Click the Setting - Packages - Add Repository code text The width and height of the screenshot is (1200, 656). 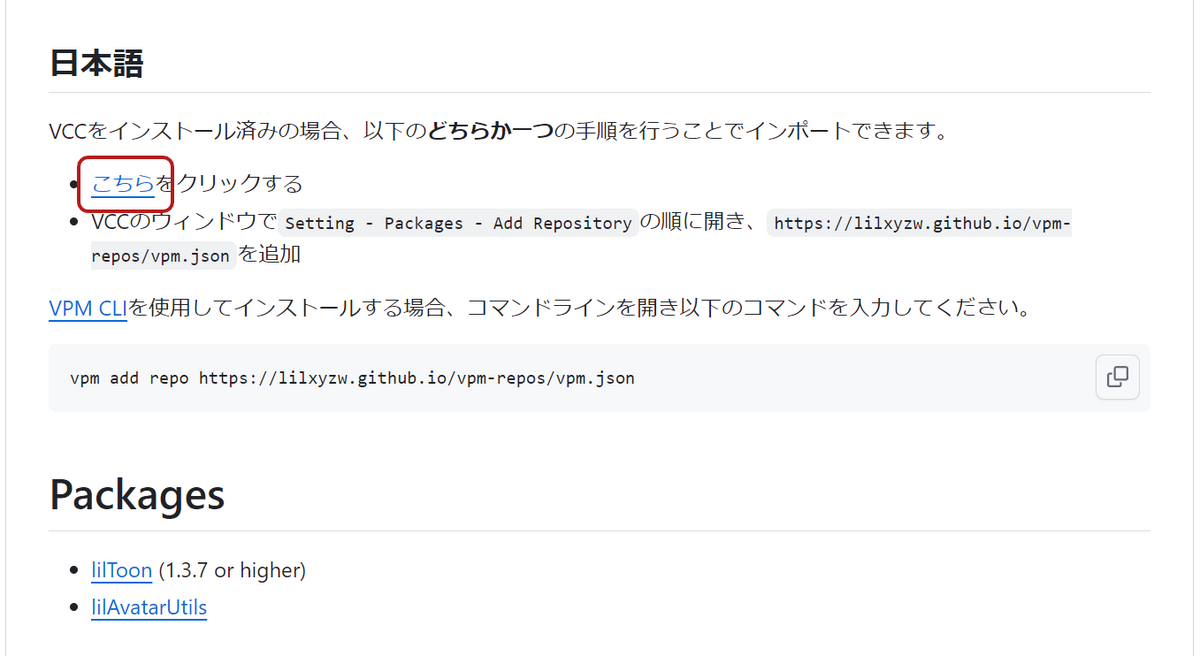coord(459,223)
